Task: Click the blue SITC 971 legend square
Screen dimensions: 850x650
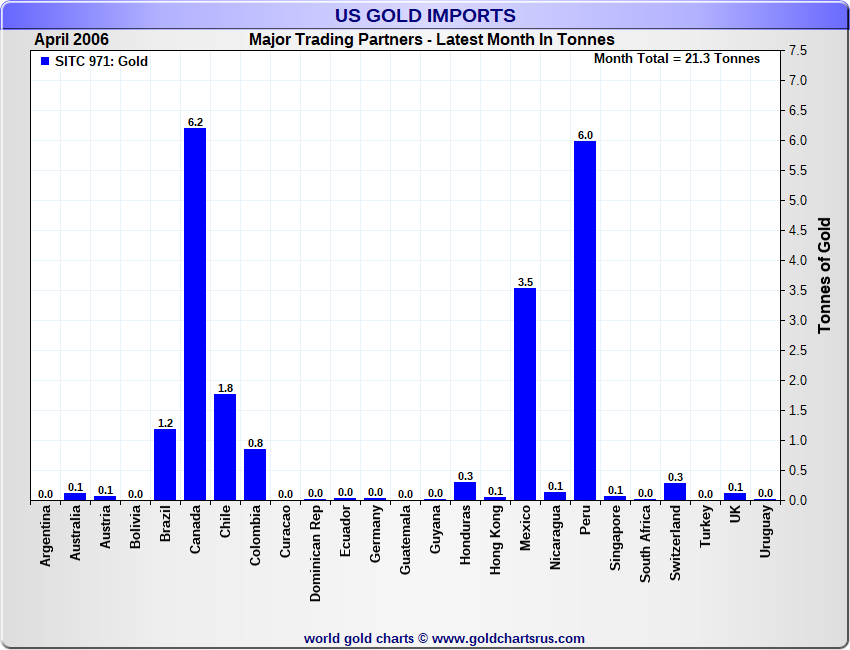Action: coord(45,61)
